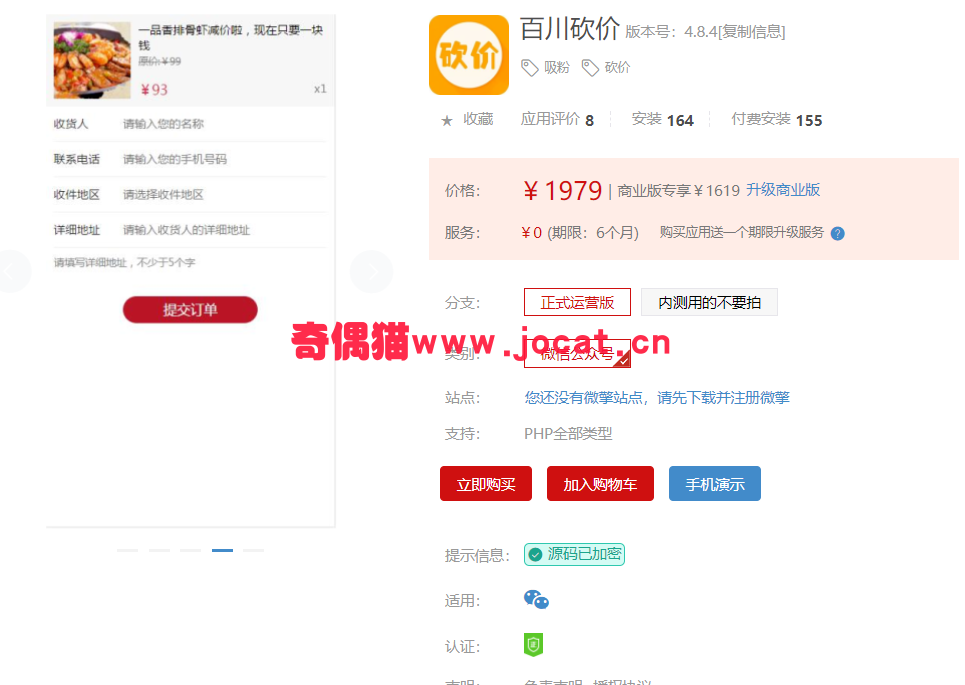Select the 正式运营版 branch option
965x685 pixels.
click(577, 302)
